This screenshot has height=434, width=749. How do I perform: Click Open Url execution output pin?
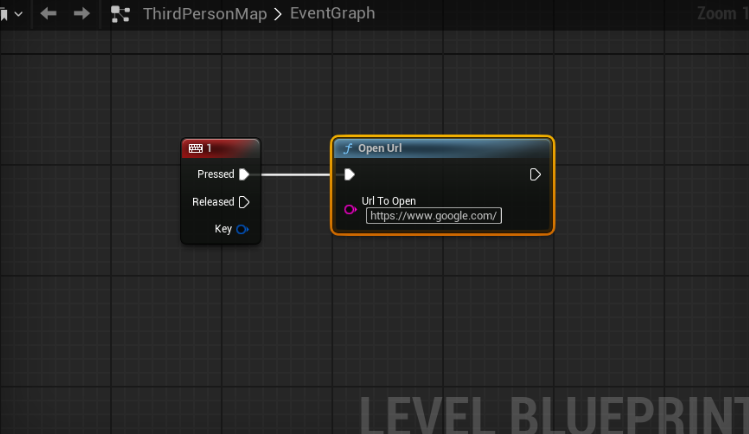535,175
